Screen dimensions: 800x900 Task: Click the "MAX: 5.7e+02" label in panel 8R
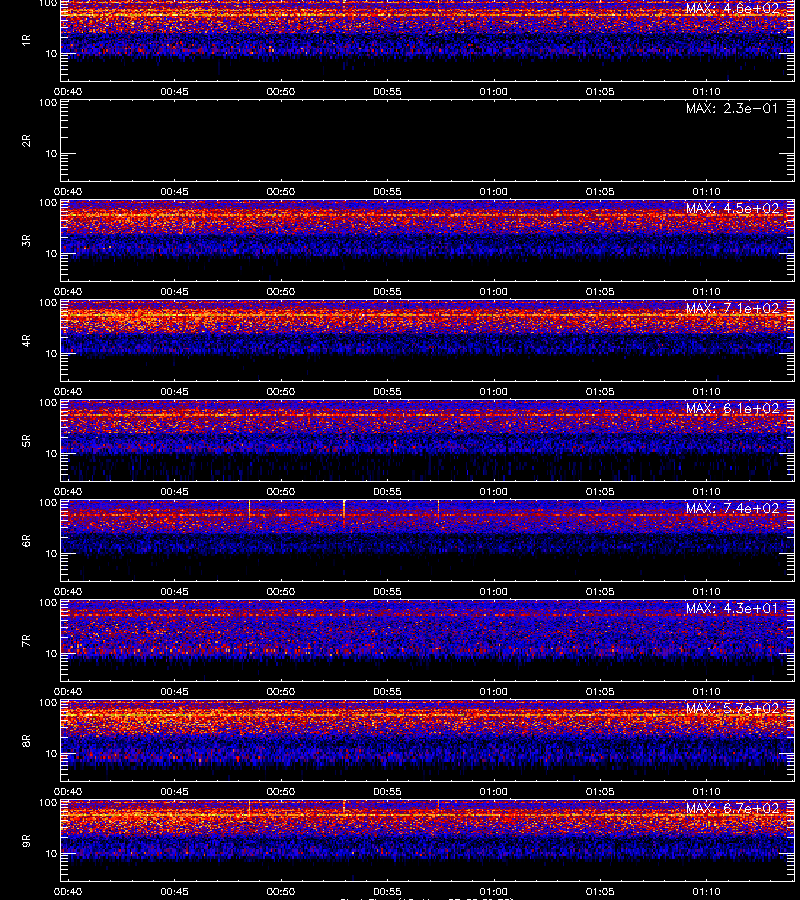pos(732,708)
